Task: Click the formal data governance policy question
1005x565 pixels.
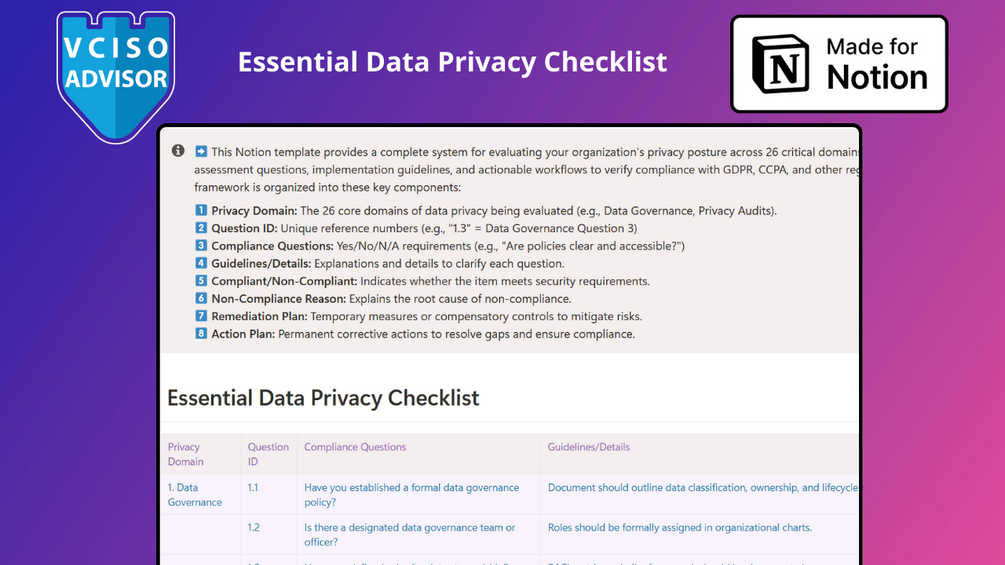Action: [411, 495]
